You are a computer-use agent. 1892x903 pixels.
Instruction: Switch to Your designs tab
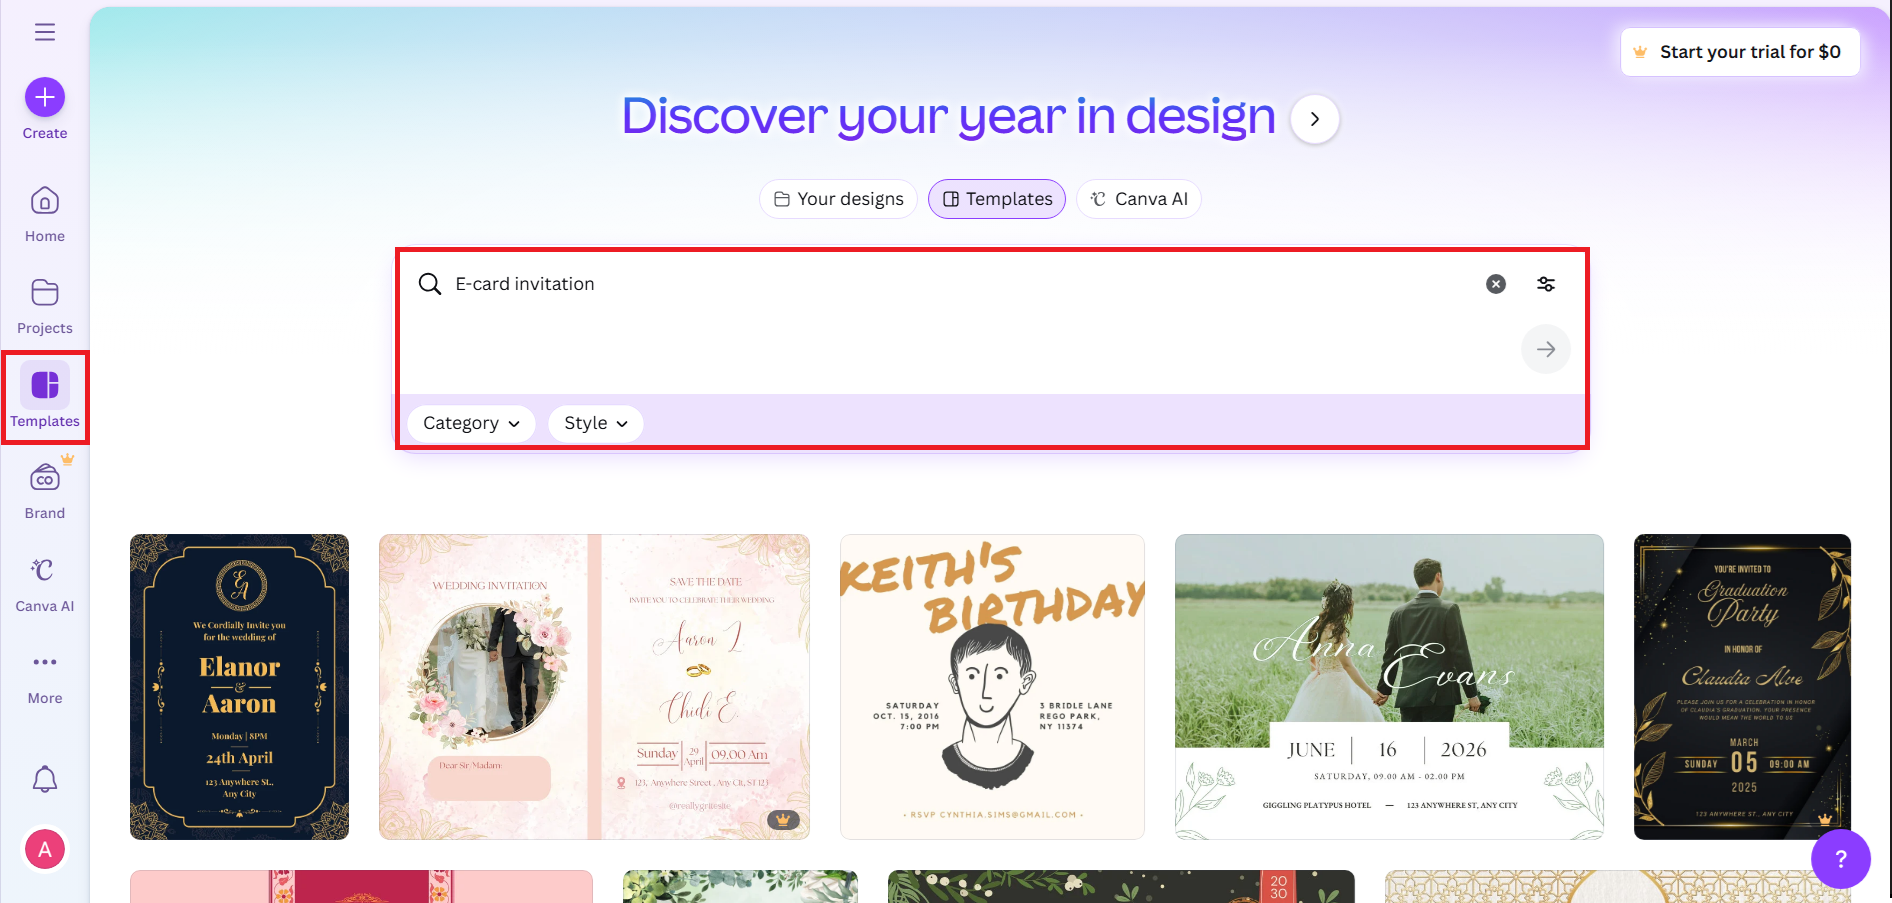pyautogui.click(x=839, y=199)
